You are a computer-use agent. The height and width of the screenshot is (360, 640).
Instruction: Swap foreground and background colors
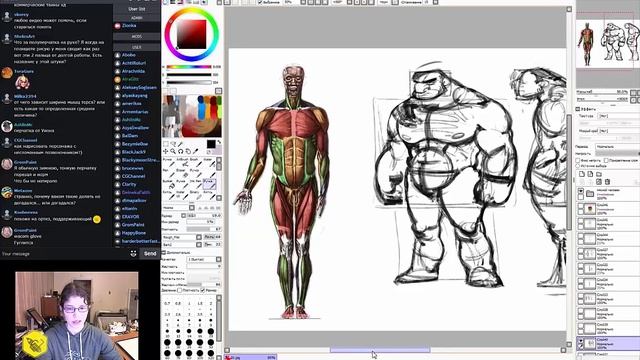220,142
